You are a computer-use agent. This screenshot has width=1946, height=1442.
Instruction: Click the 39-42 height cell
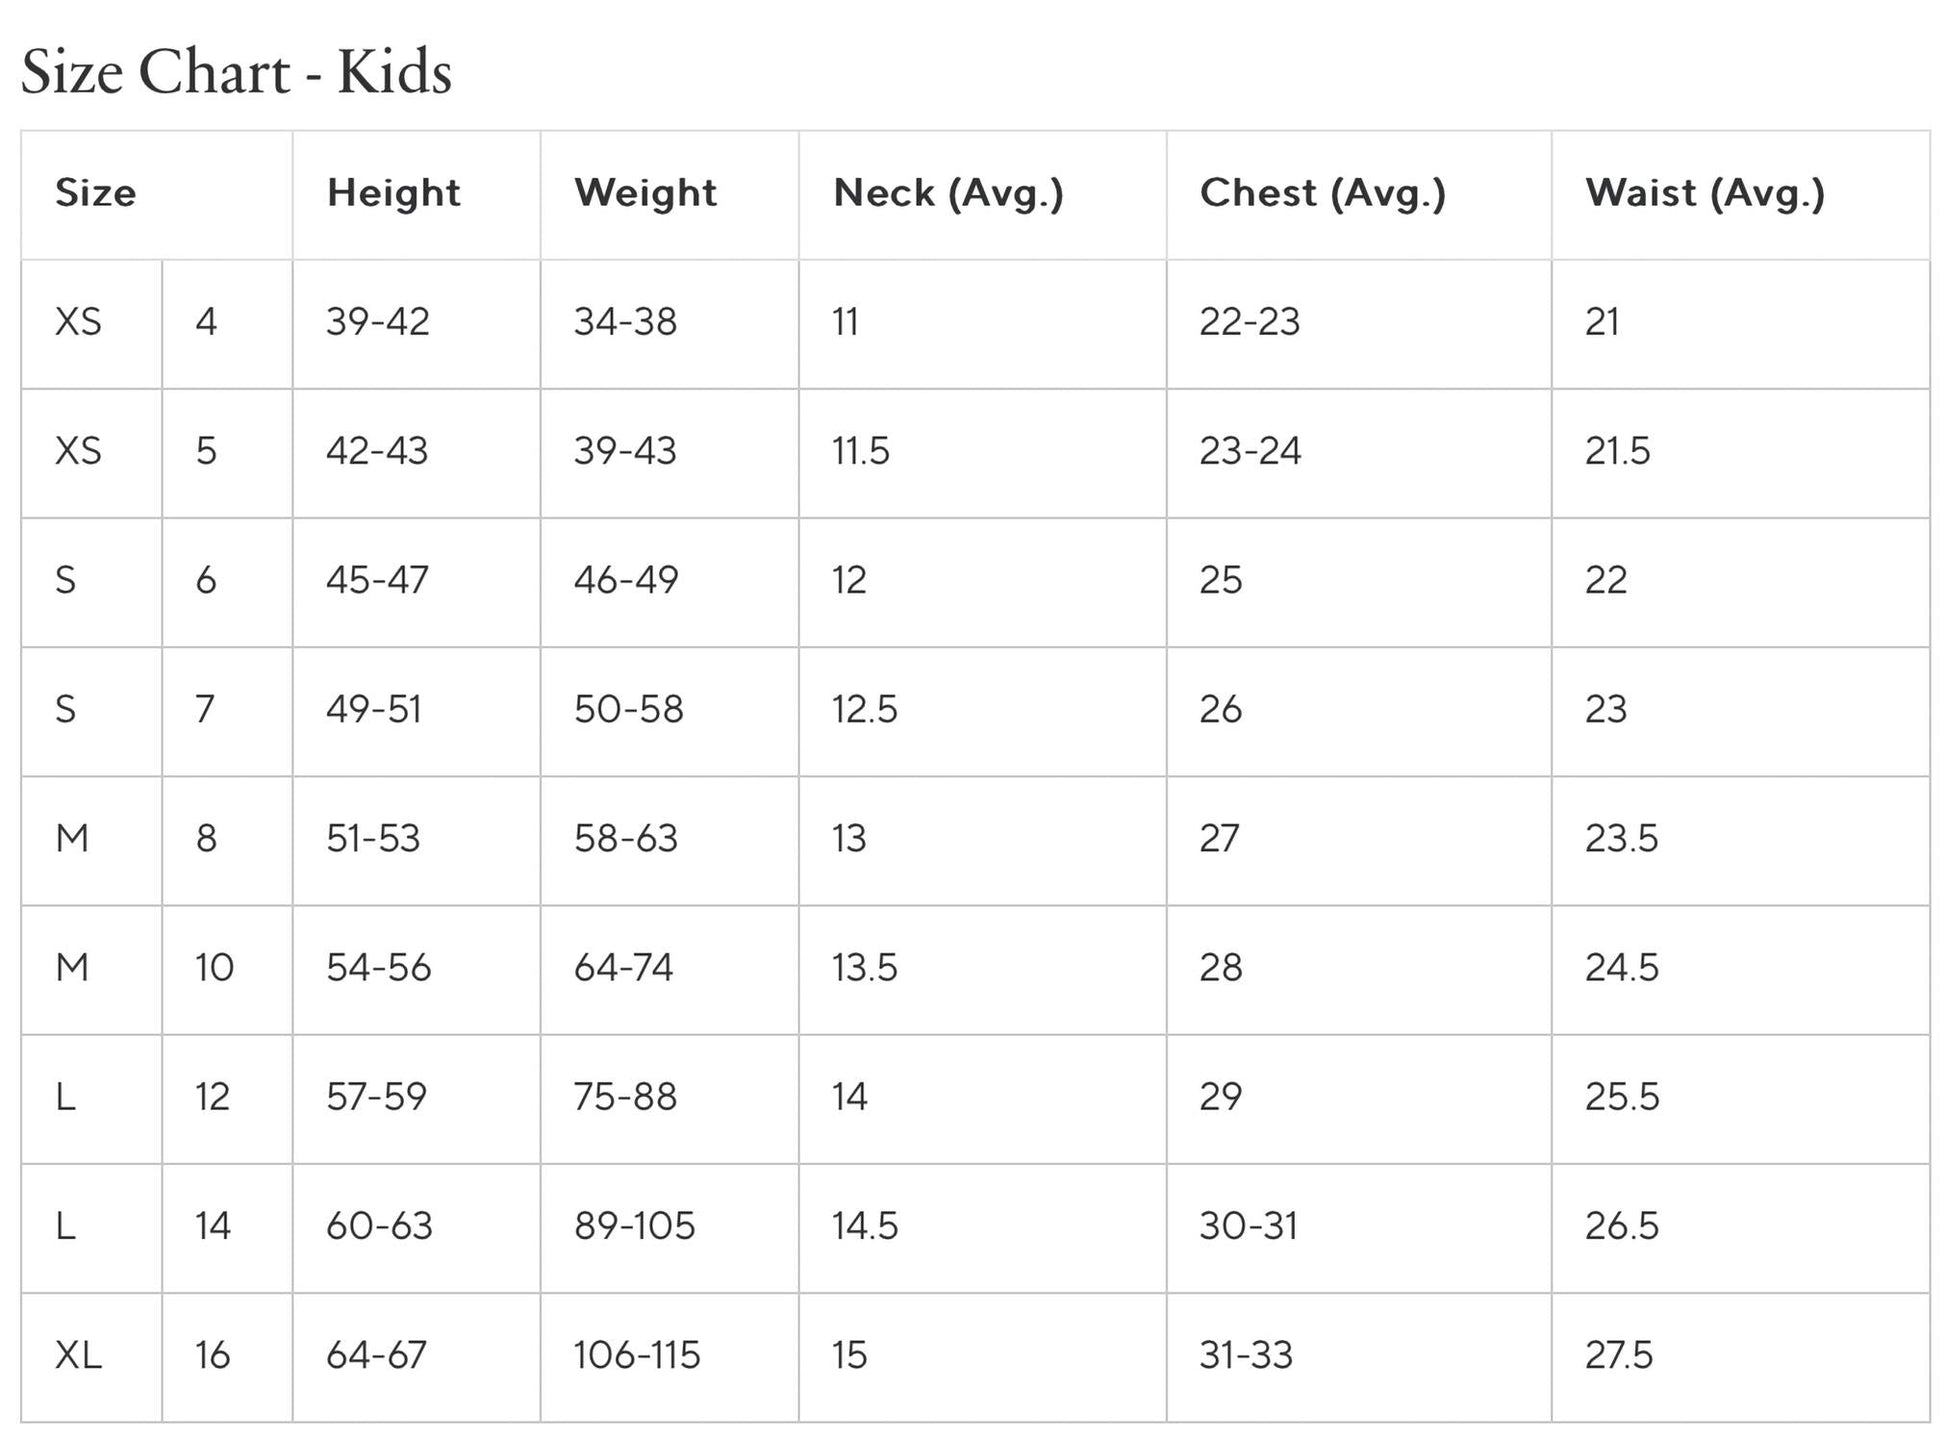[x=377, y=322]
